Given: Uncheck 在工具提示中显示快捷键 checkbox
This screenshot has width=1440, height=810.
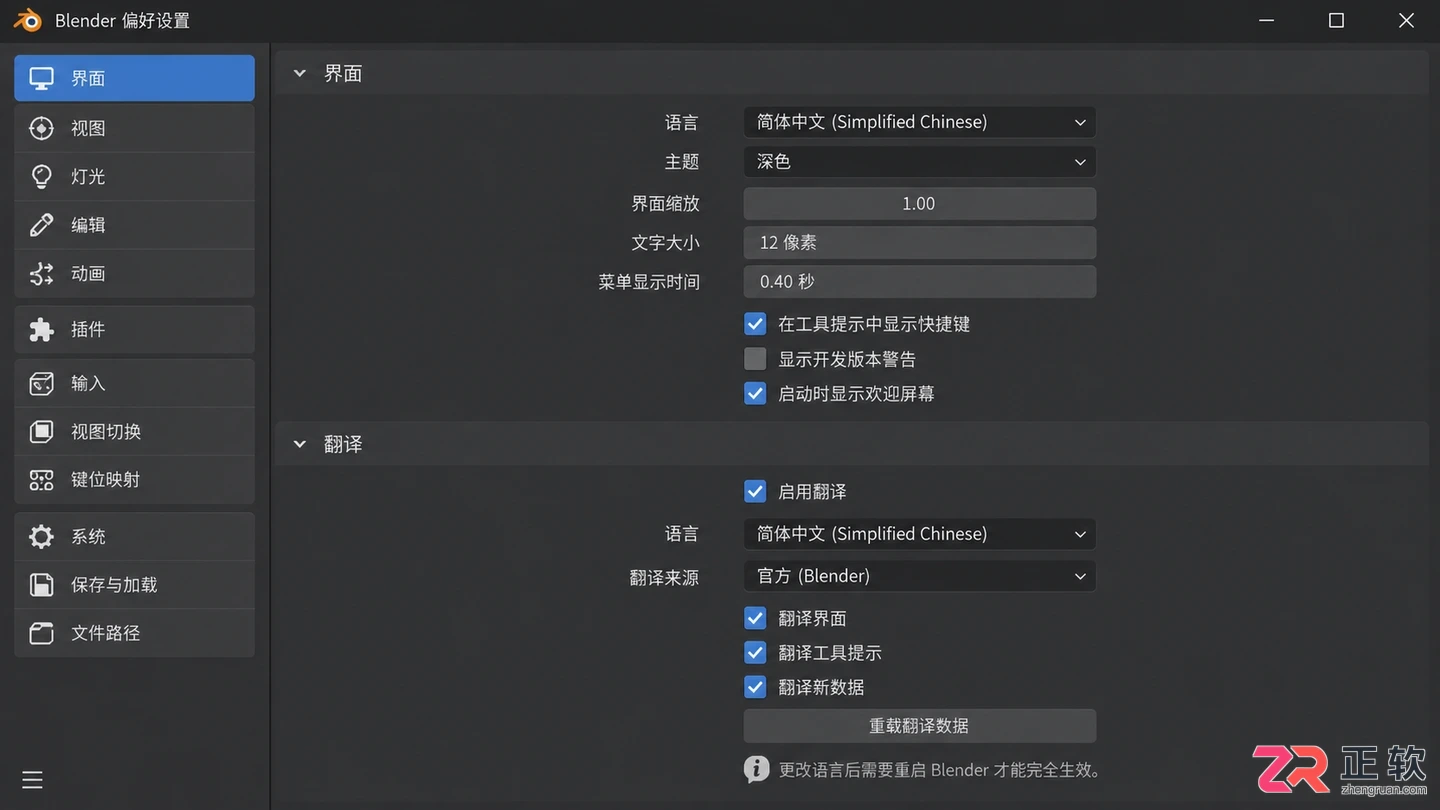Looking at the screenshot, I should 755,324.
